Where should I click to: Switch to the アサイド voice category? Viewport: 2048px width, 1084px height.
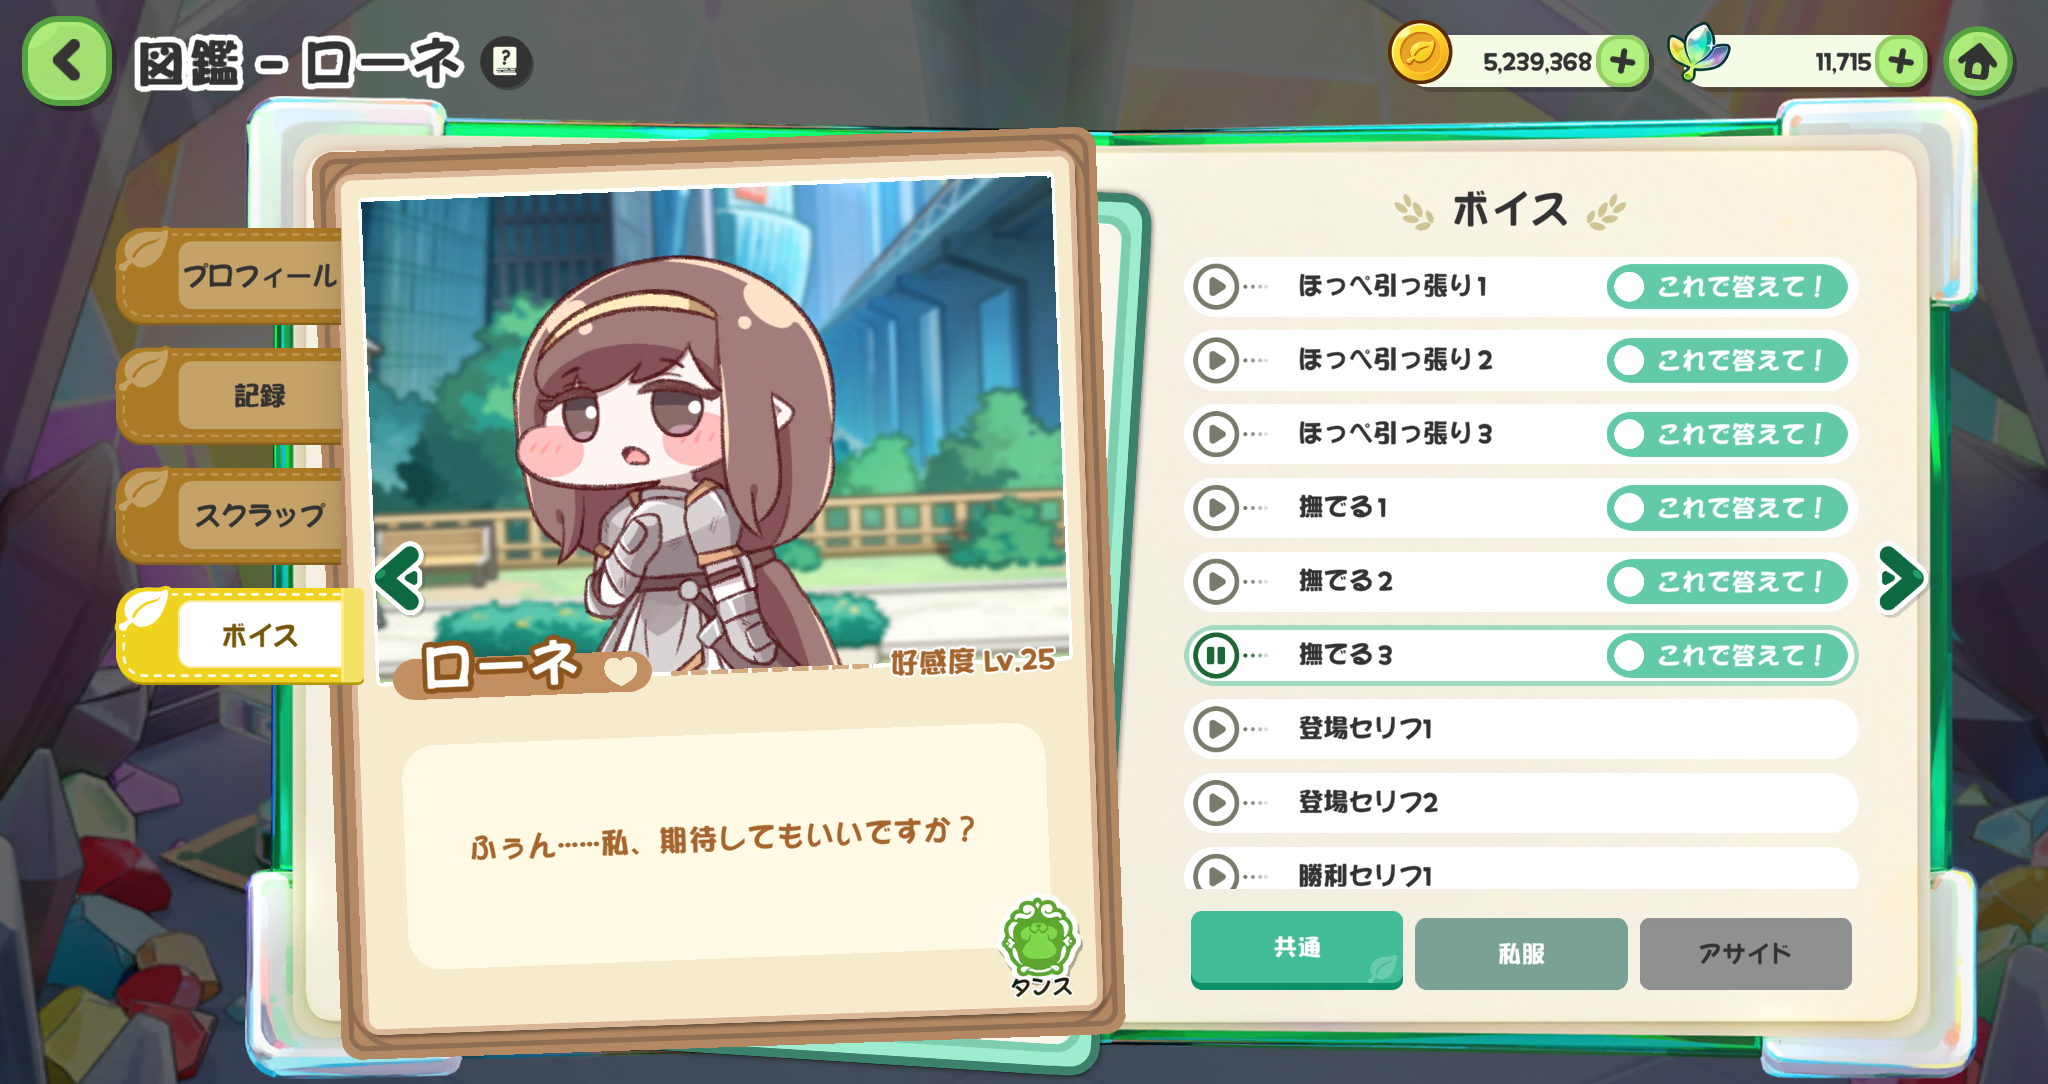[1745, 954]
